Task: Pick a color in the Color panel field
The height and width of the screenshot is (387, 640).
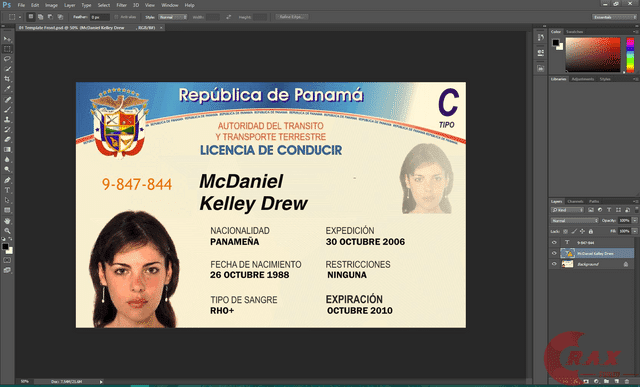Action: [593, 54]
